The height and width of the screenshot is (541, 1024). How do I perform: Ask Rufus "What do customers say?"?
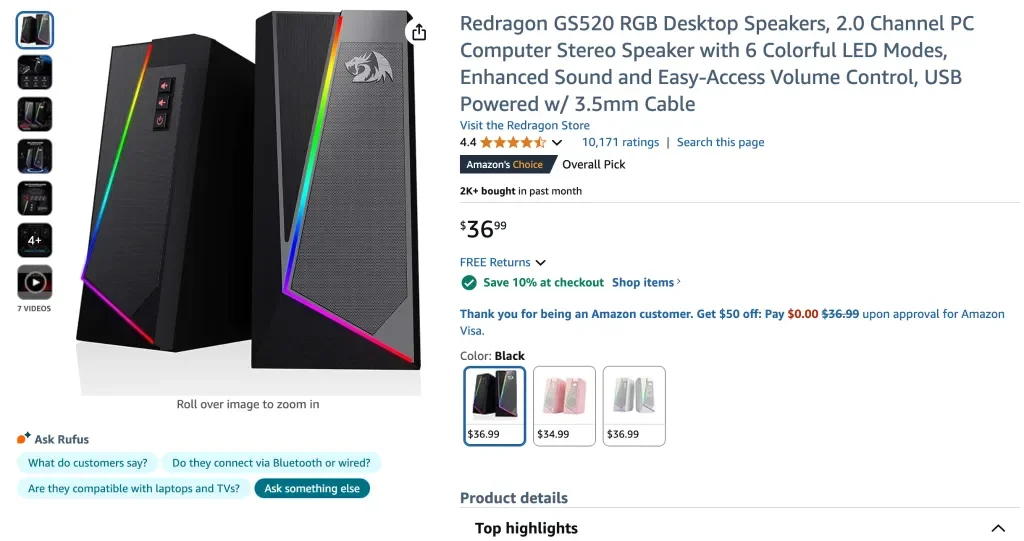[x=88, y=463]
